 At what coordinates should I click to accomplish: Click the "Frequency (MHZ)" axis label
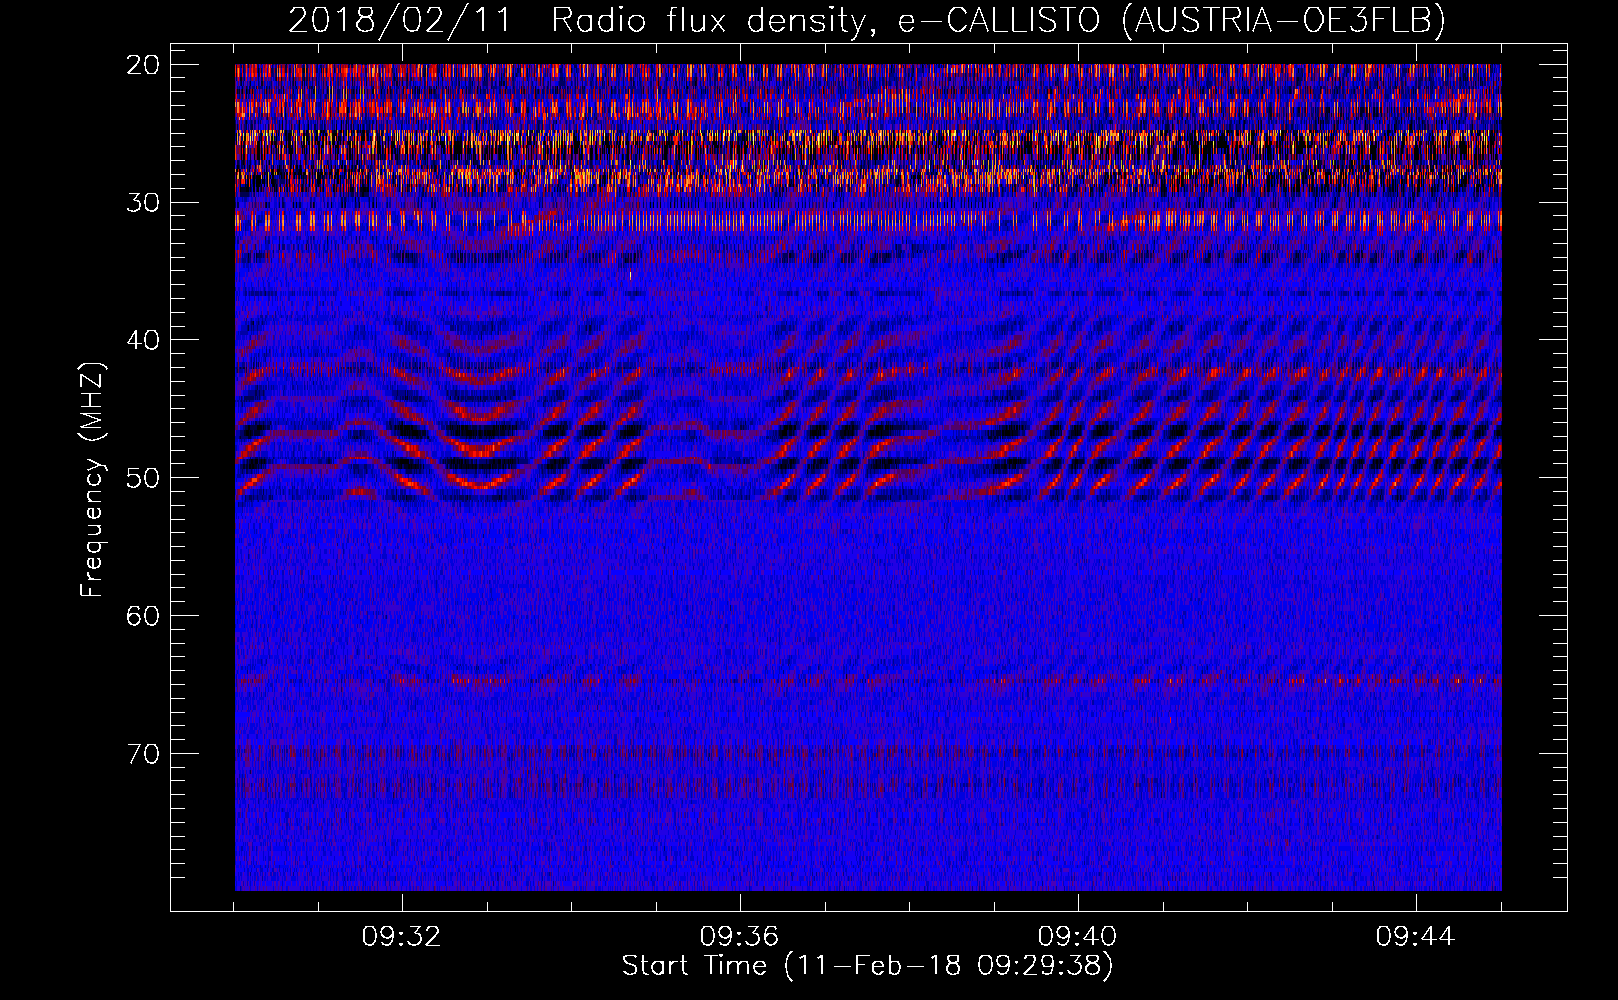[92, 481]
